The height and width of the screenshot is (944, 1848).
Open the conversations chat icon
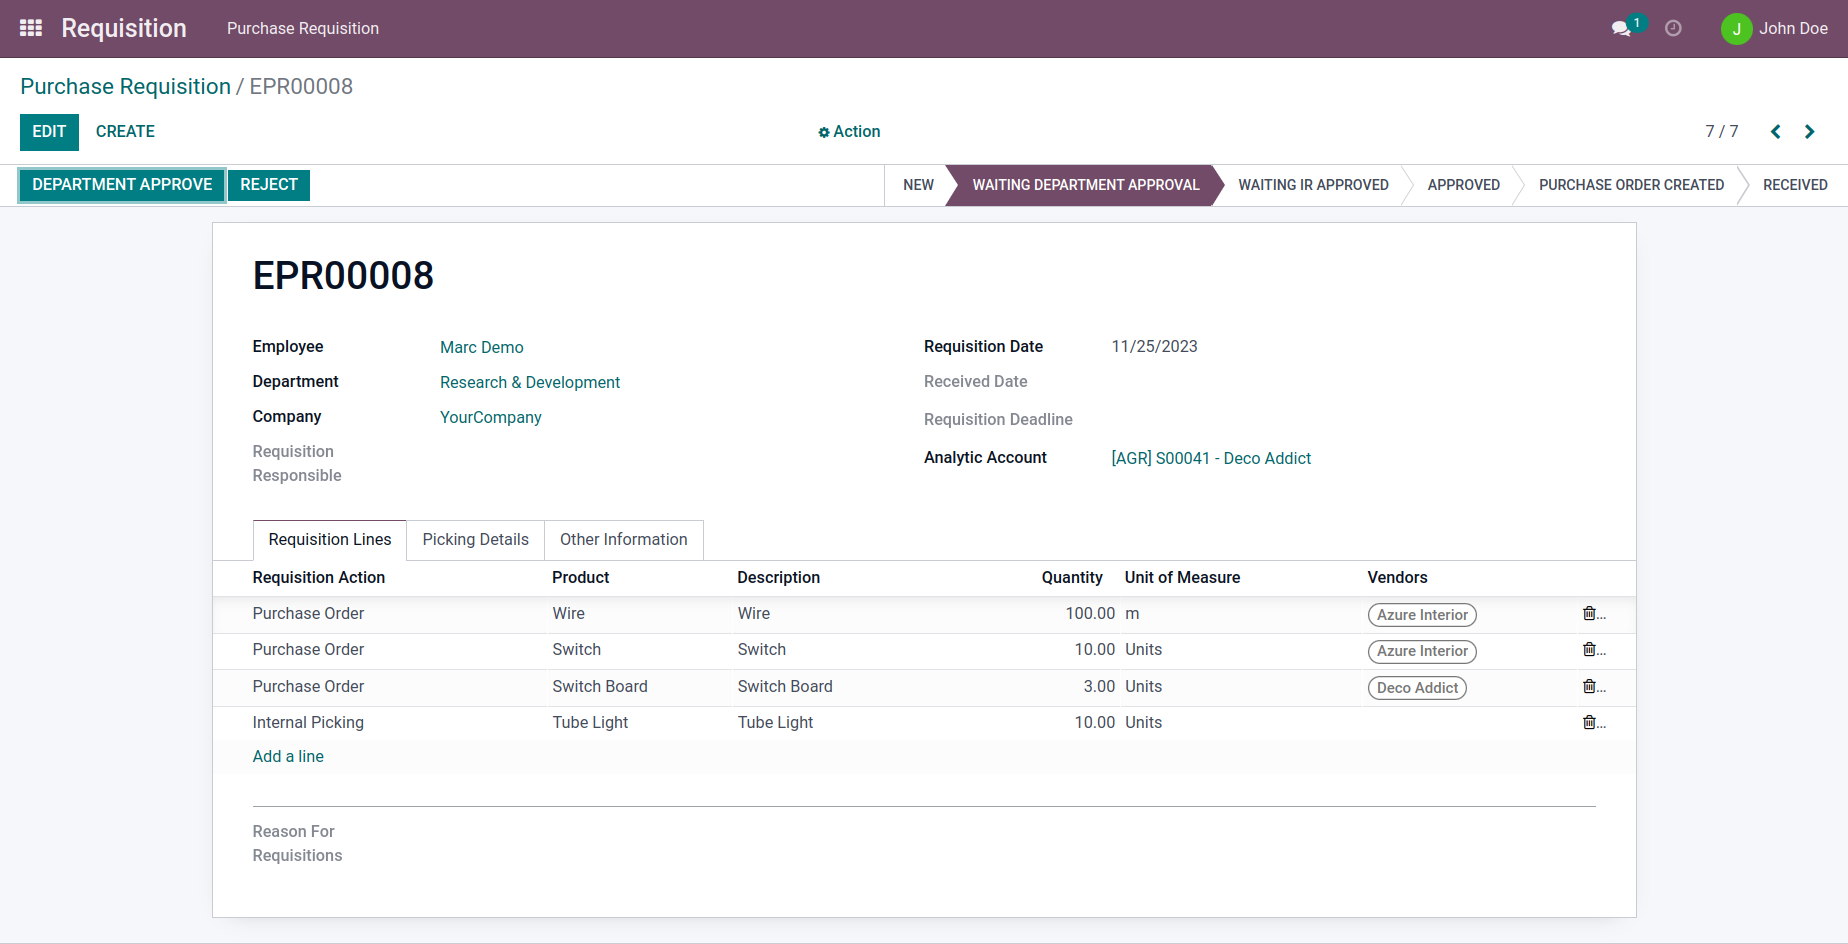coord(1621,29)
